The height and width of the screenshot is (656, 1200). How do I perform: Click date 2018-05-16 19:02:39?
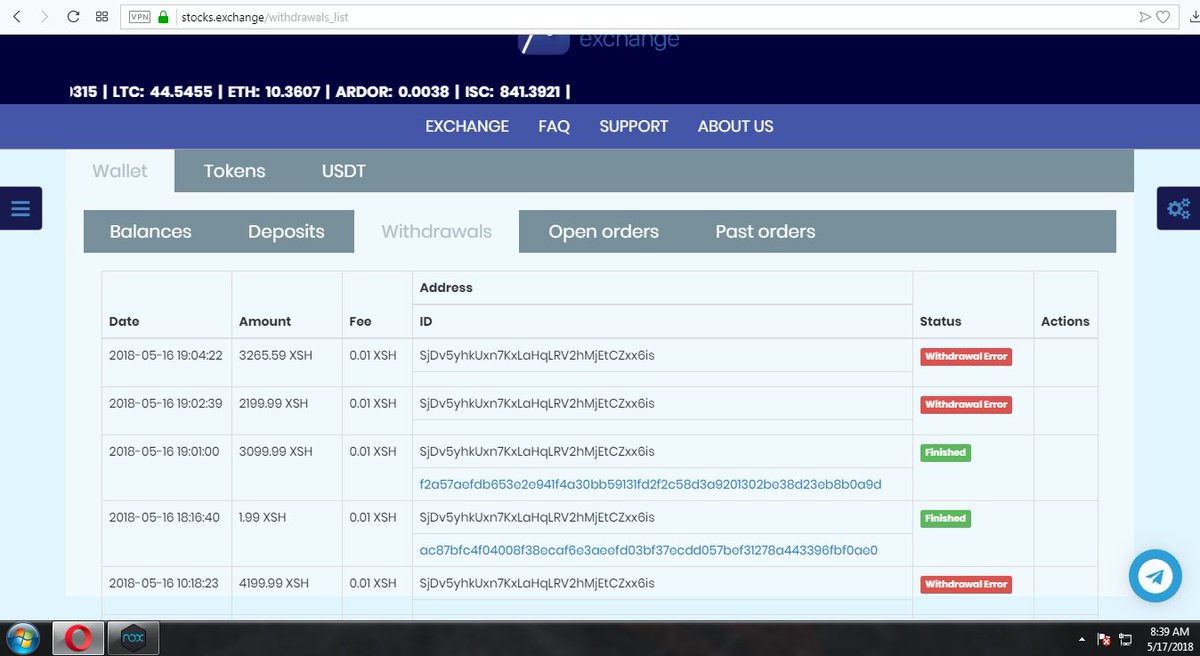[165, 404]
